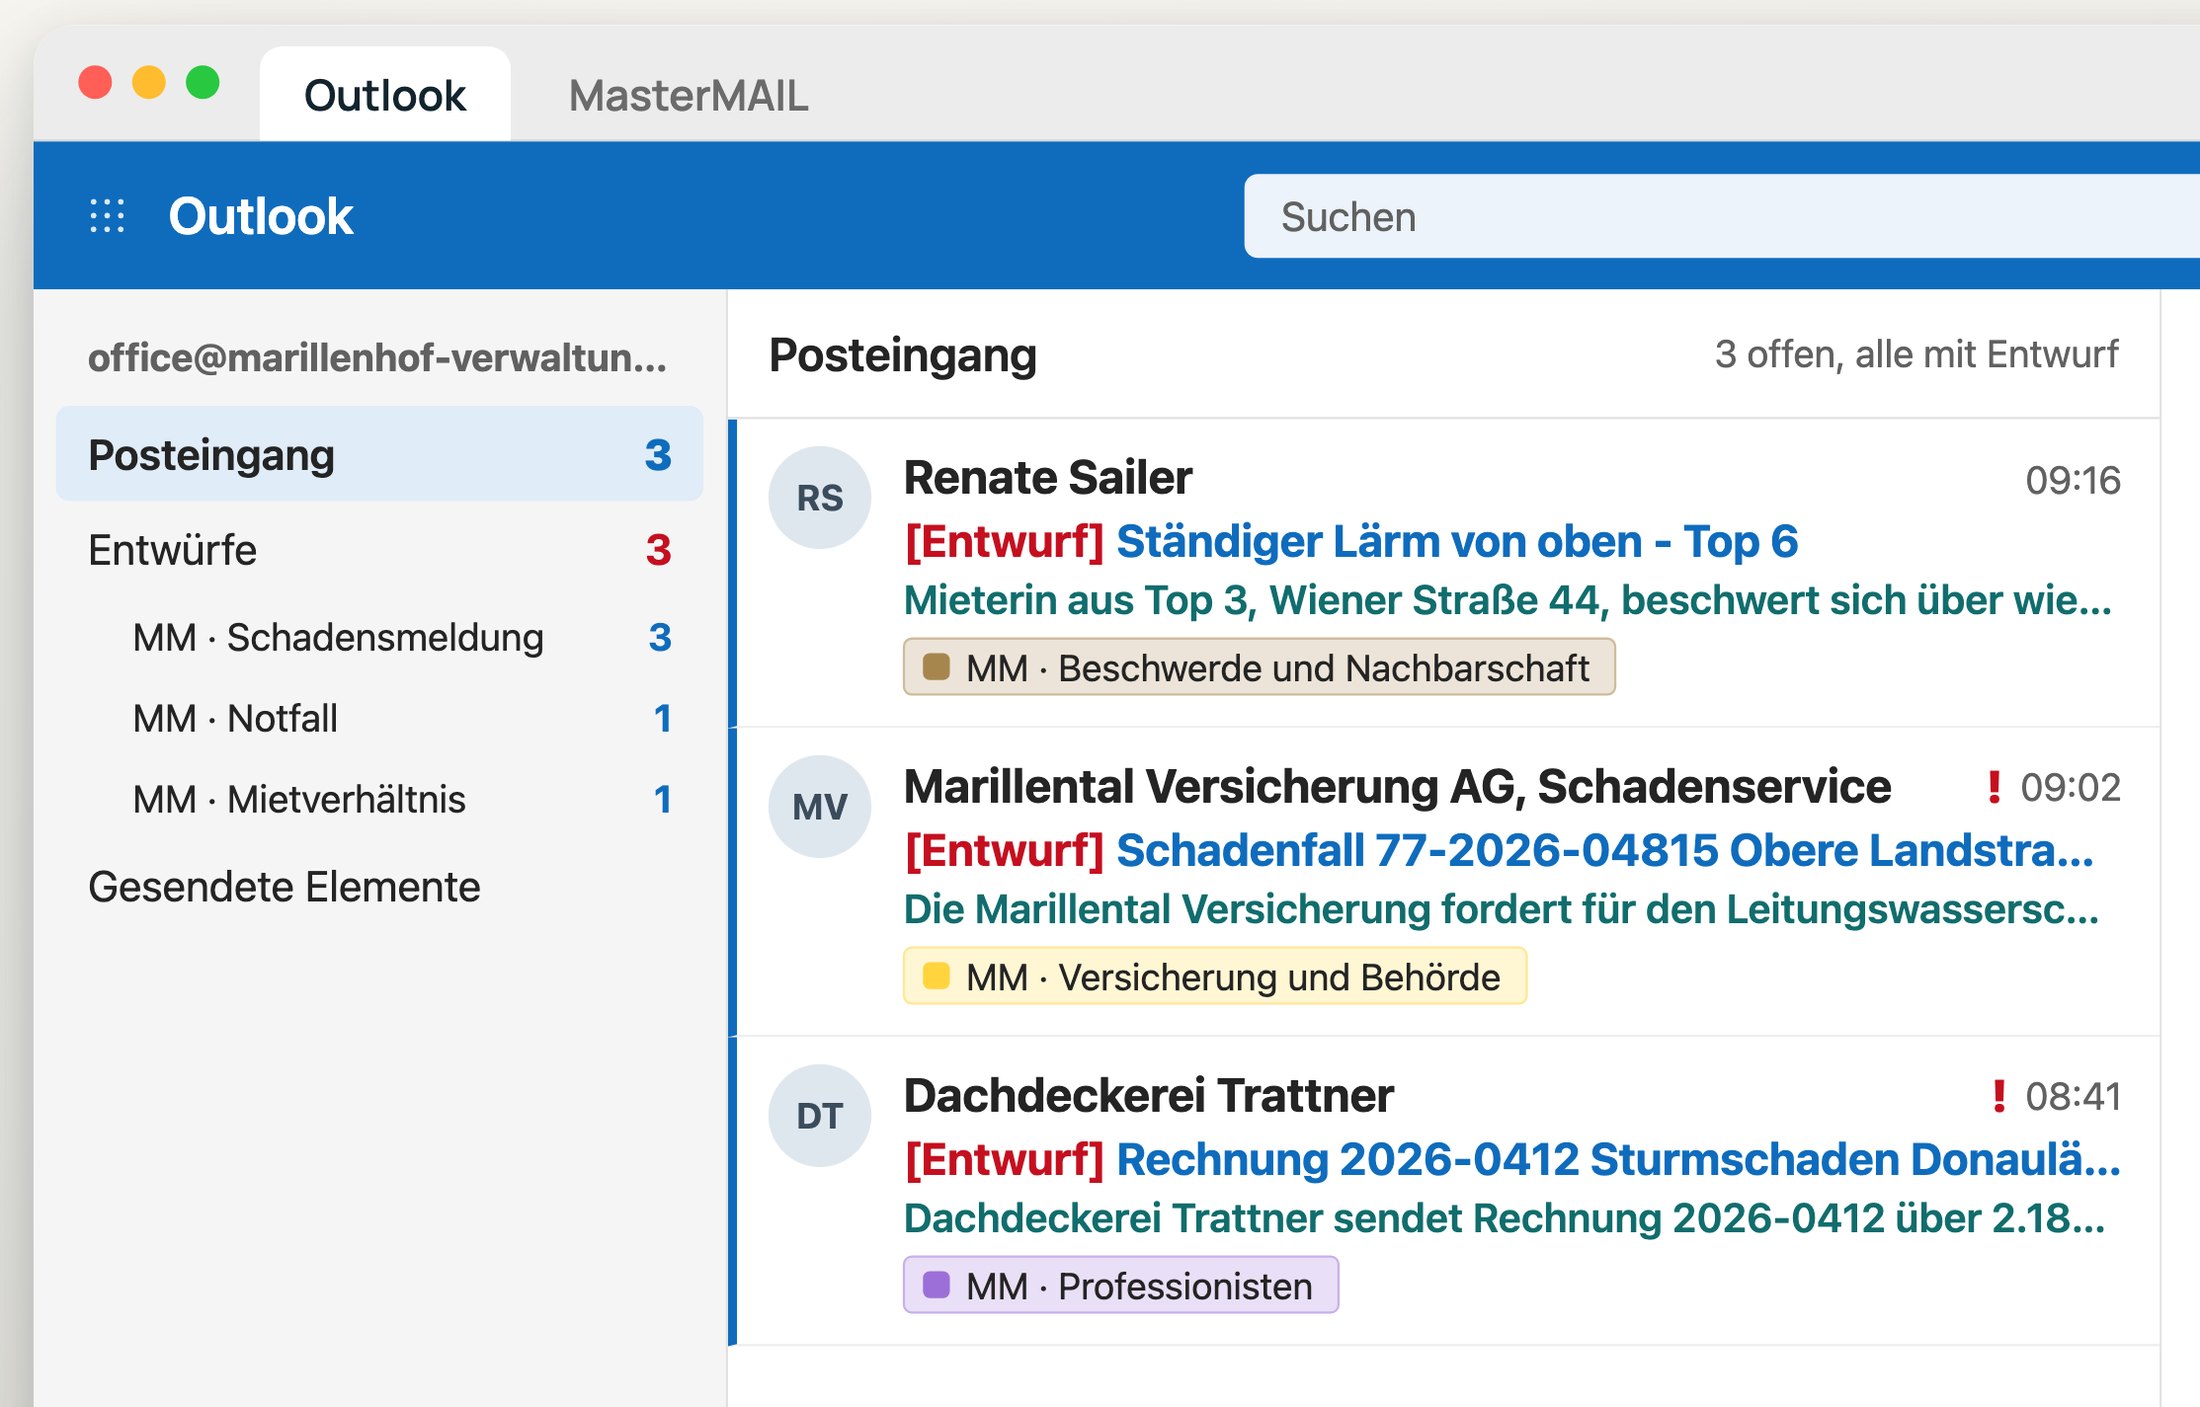Screen dimensions: 2200x1407
Task: Click the DT avatar for Dachdeckerei Trattner
Action: tap(819, 1115)
